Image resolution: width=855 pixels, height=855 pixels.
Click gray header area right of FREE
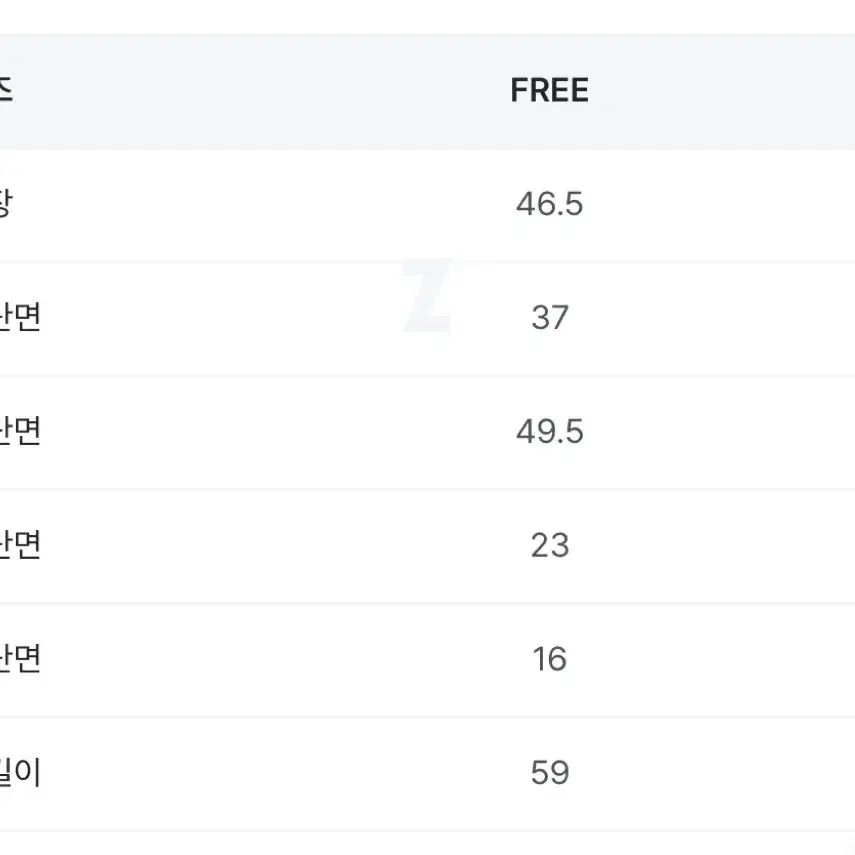720,92
